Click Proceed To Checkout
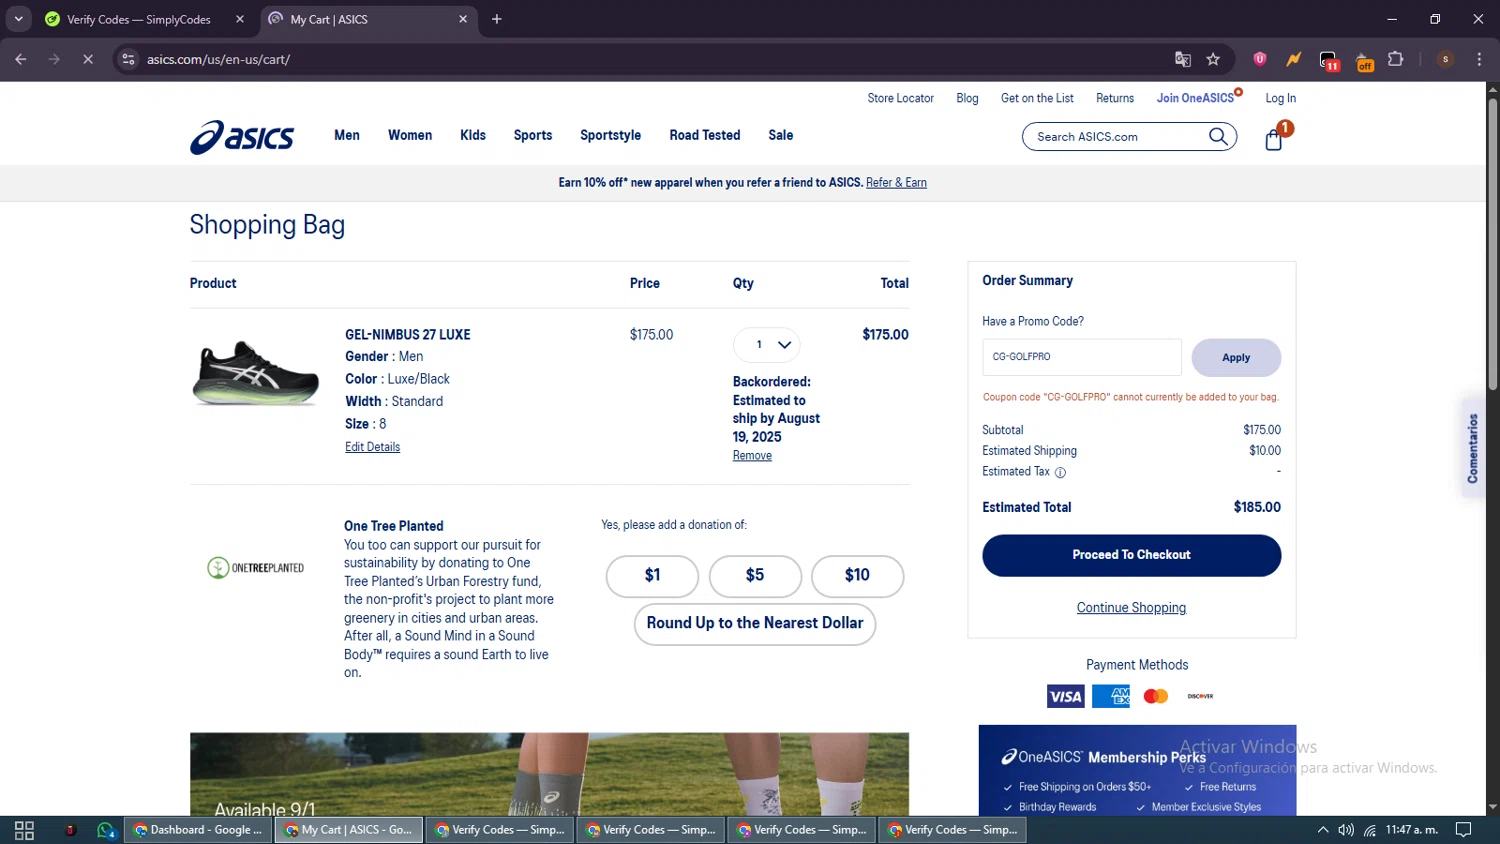The width and height of the screenshot is (1500, 844). tap(1131, 555)
